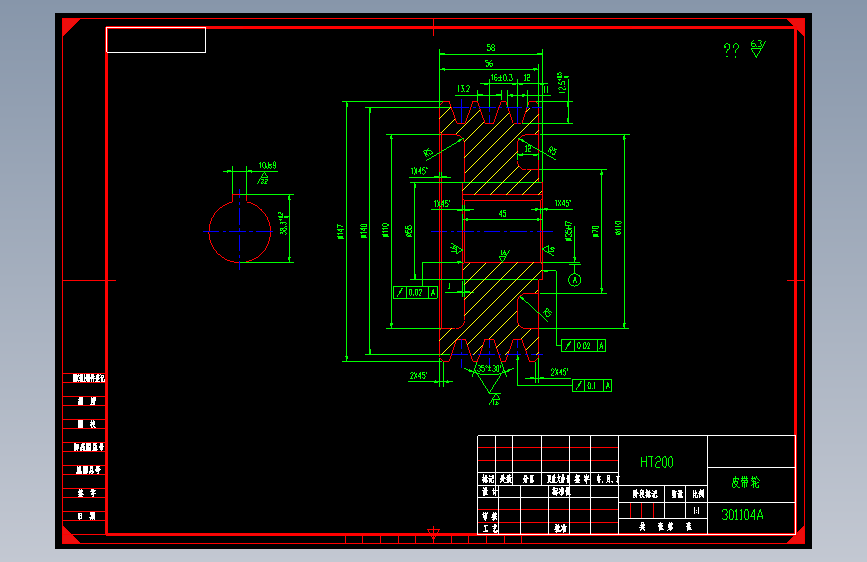Click the circled datum 'A' symbol

(x=574, y=280)
